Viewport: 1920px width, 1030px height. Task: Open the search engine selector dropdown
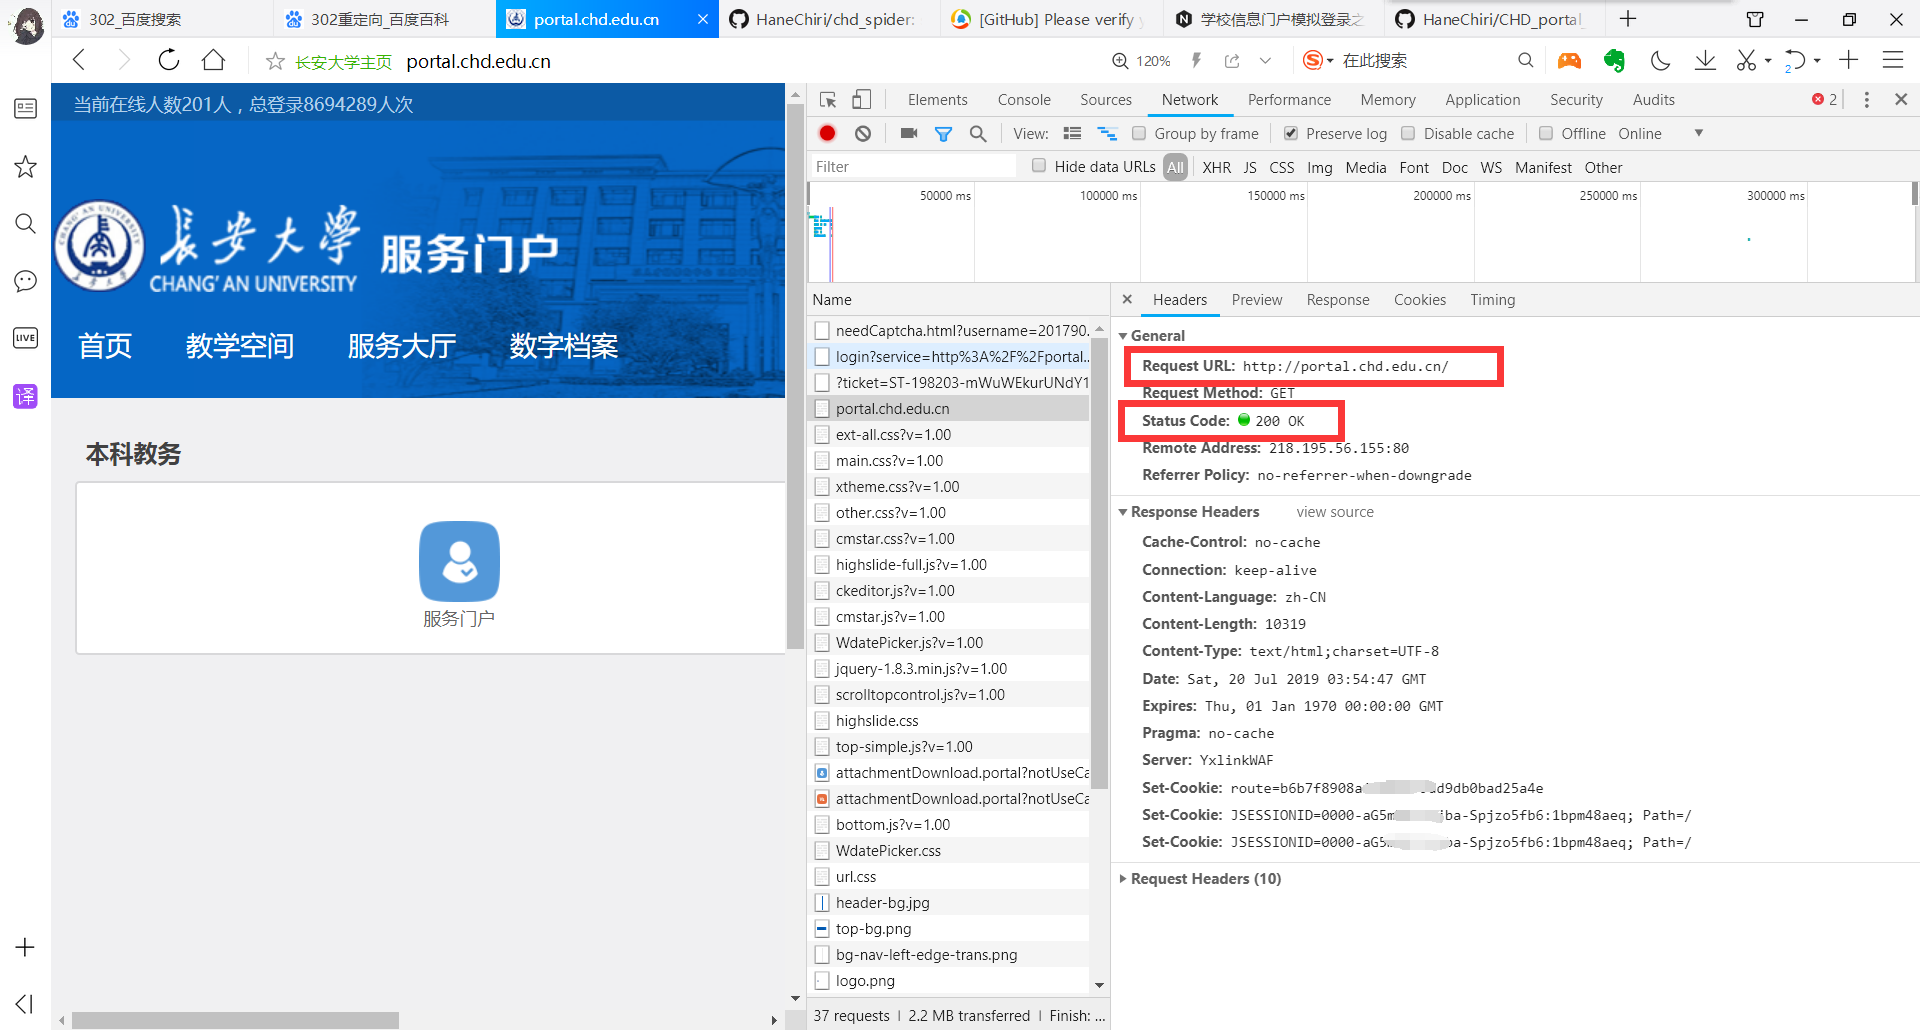tap(1330, 61)
